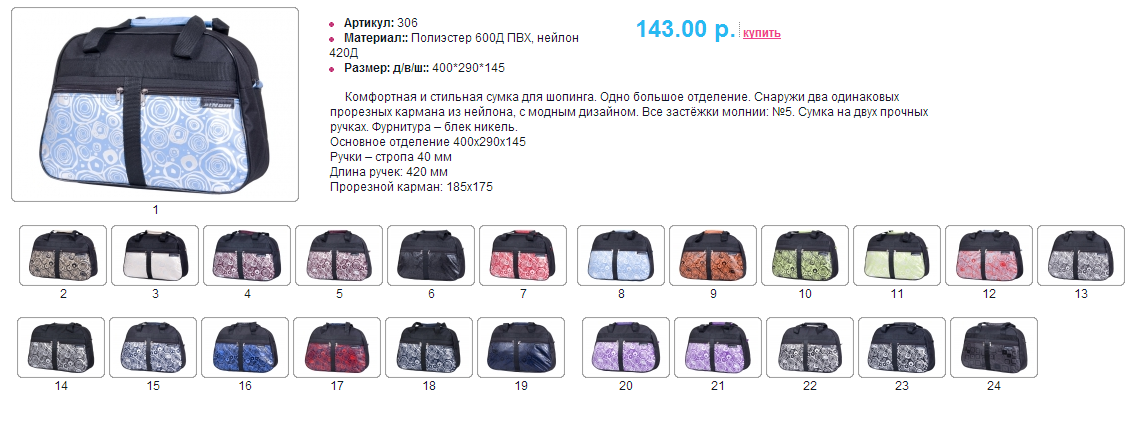This screenshot has height=424, width=1141.
Task: Select the light blue bag thumbnail 8
Action: coord(621,255)
